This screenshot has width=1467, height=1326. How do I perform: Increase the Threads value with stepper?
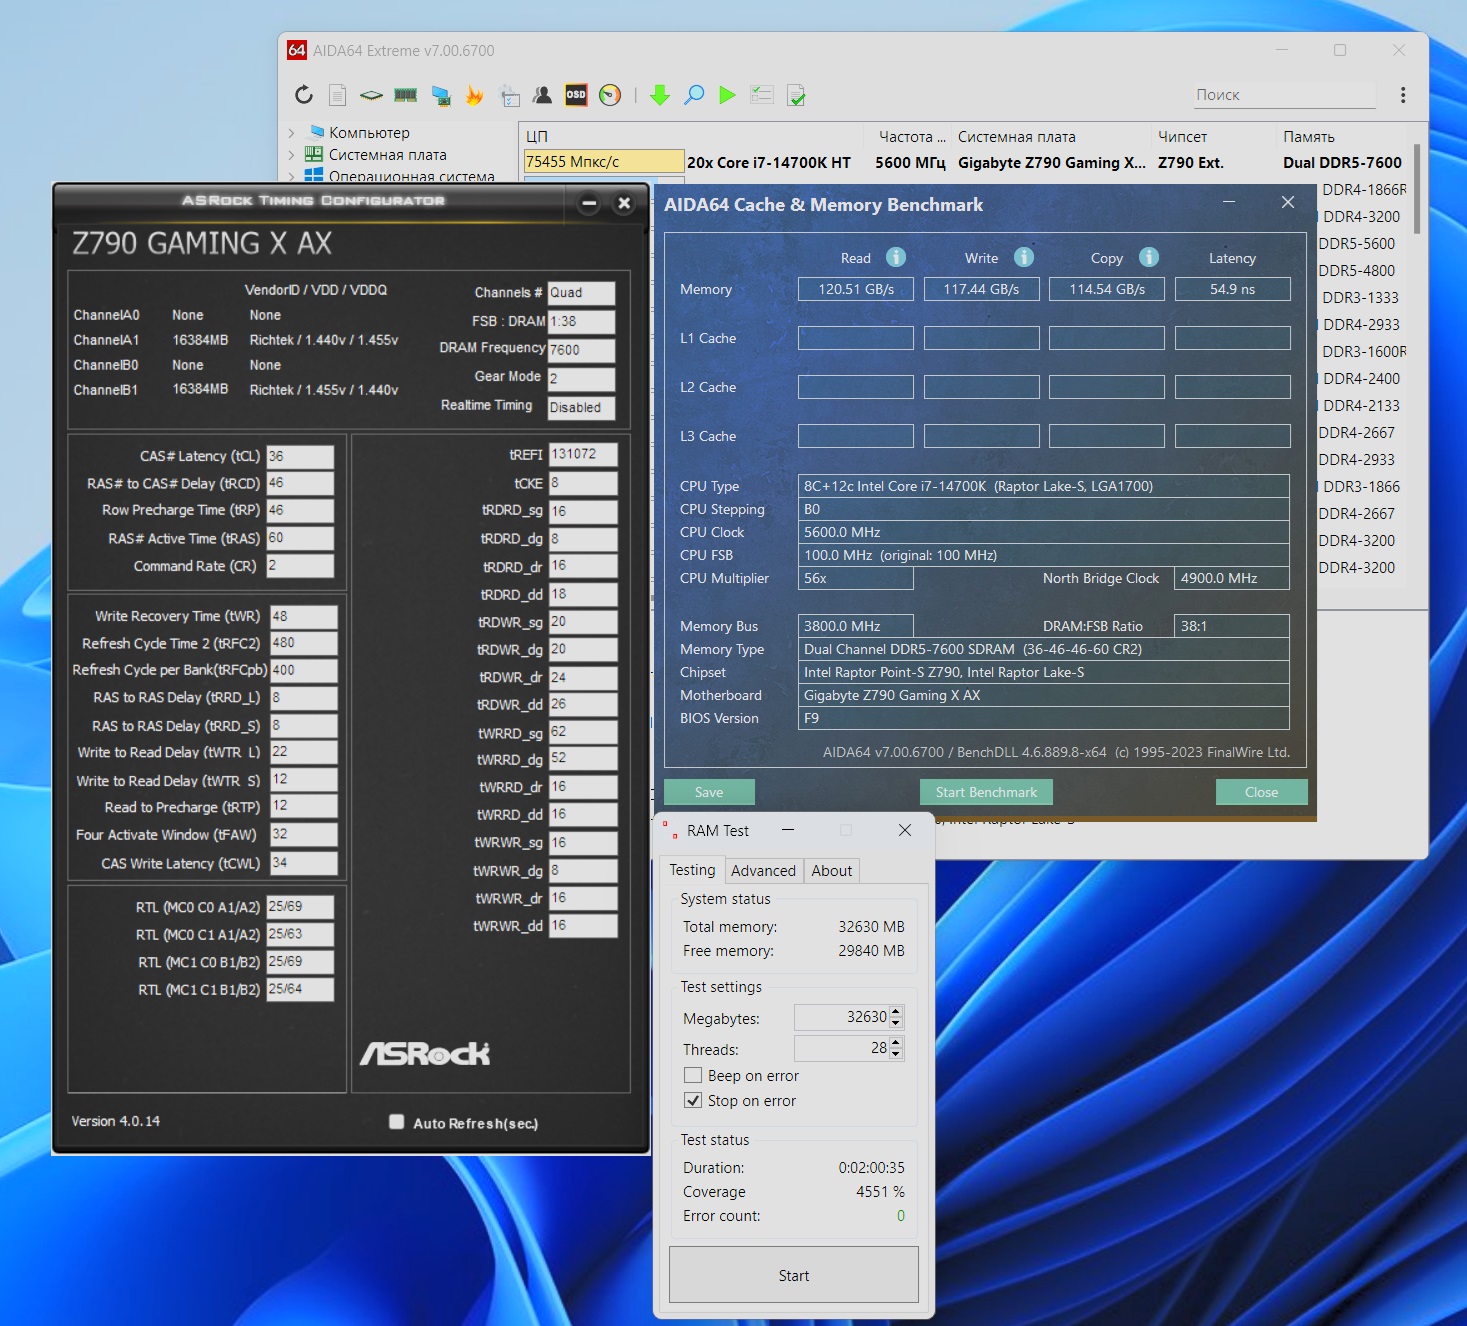[896, 1043]
